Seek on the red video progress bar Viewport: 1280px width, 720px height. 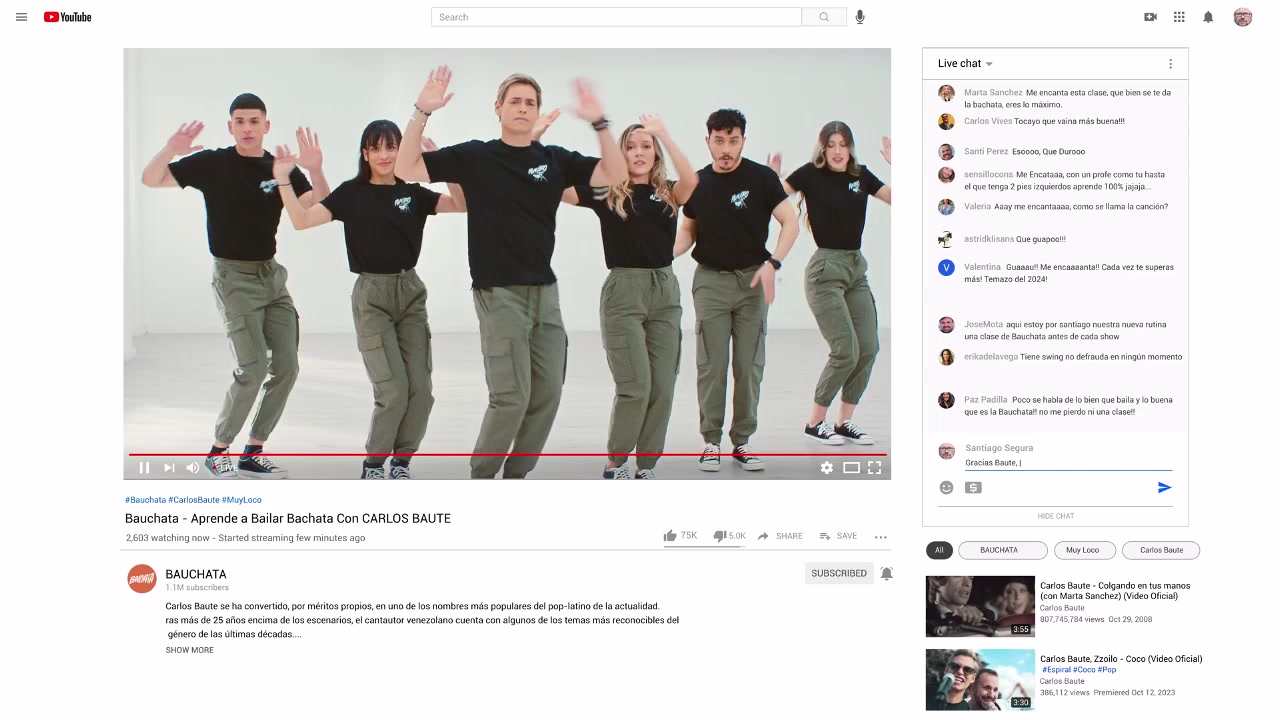[x=507, y=454]
